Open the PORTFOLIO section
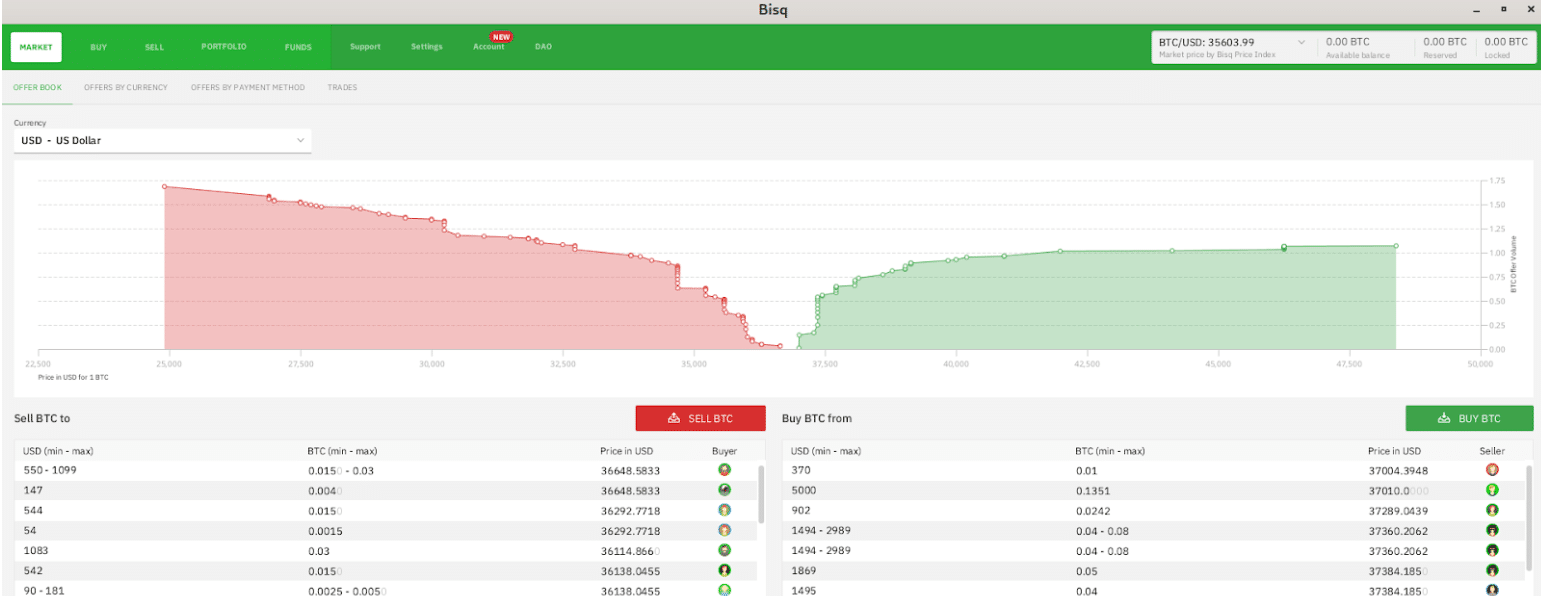Image resolution: width=1541 pixels, height=596 pixels. (223, 47)
